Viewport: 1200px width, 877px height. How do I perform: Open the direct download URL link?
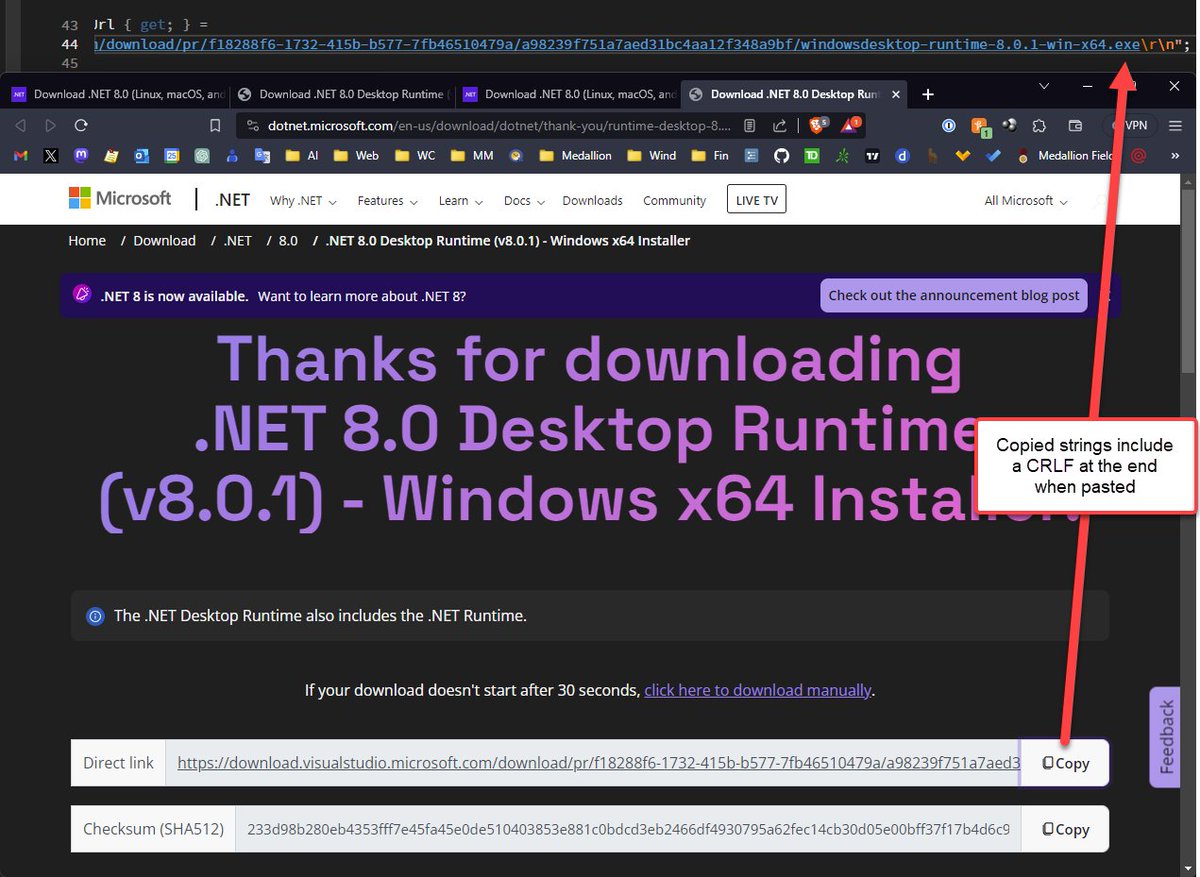(x=598, y=763)
